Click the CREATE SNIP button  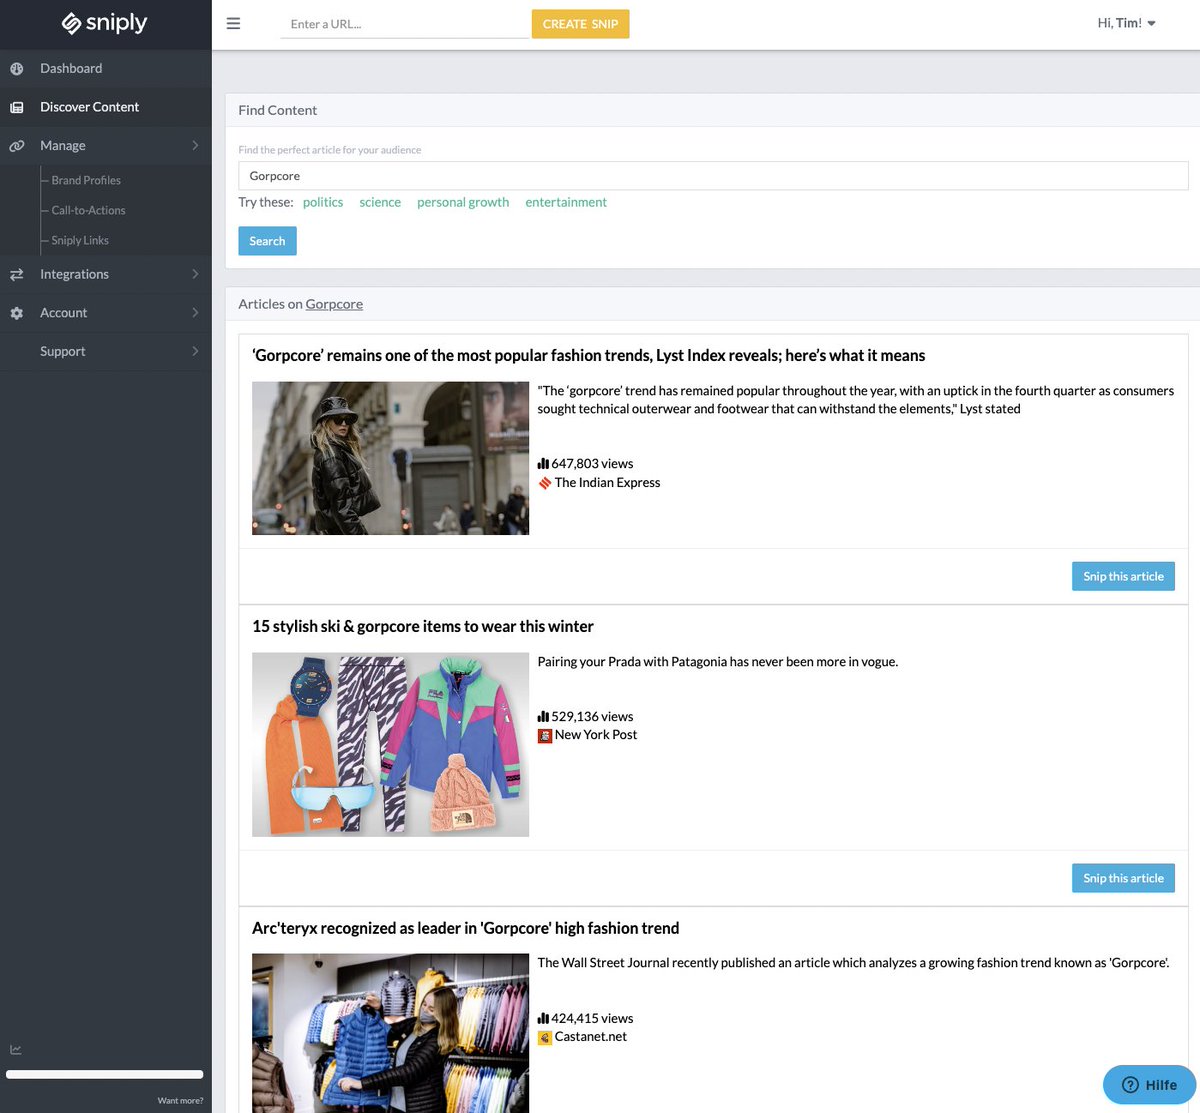point(580,24)
